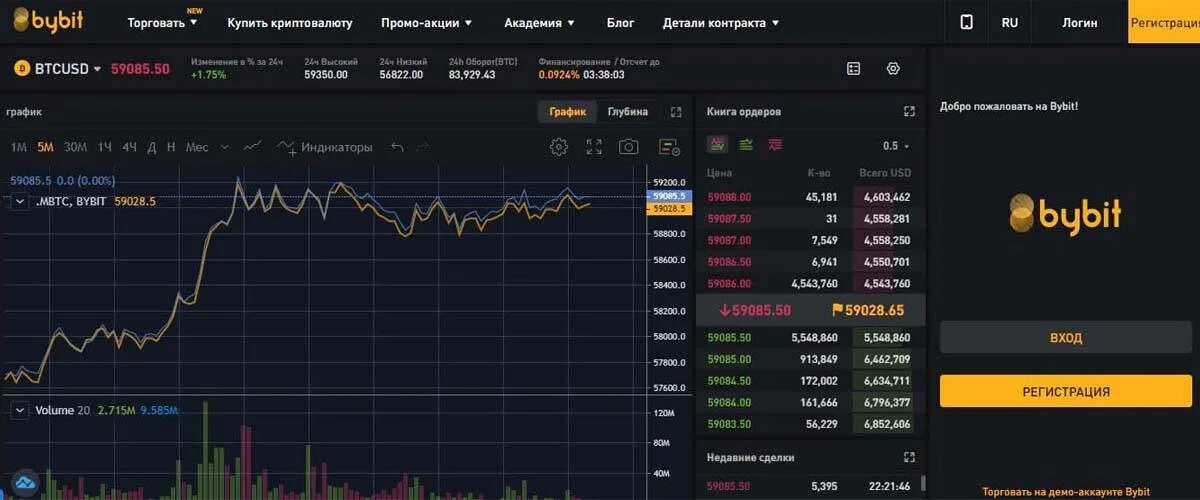Show only sell orders in order book
Screen dimensions: 1200x500
coord(775,145)
